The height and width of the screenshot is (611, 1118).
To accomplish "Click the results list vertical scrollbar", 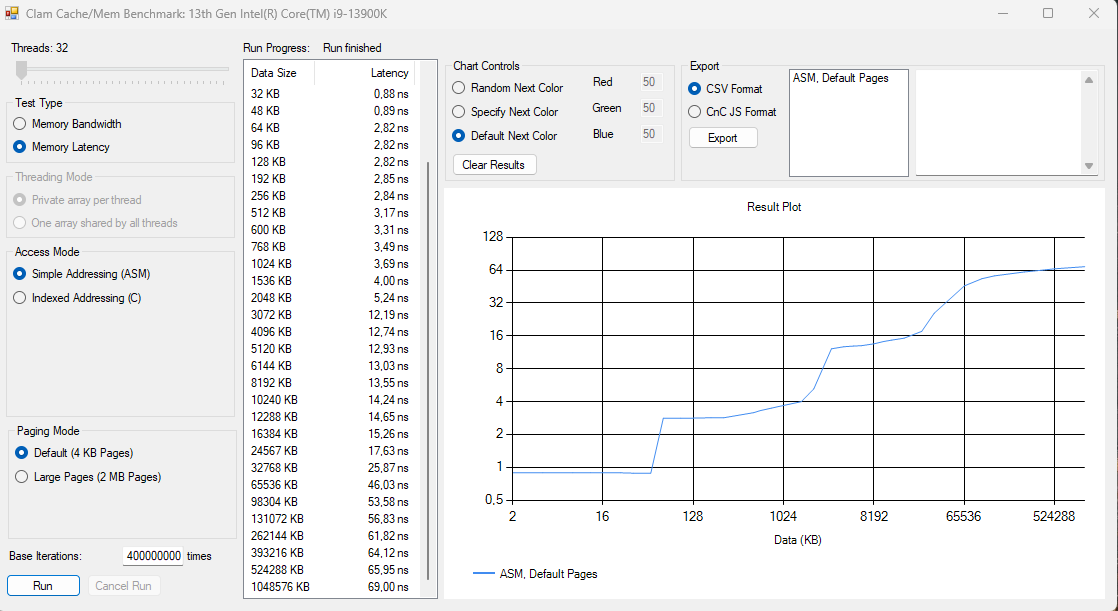I will click(428, 369).
